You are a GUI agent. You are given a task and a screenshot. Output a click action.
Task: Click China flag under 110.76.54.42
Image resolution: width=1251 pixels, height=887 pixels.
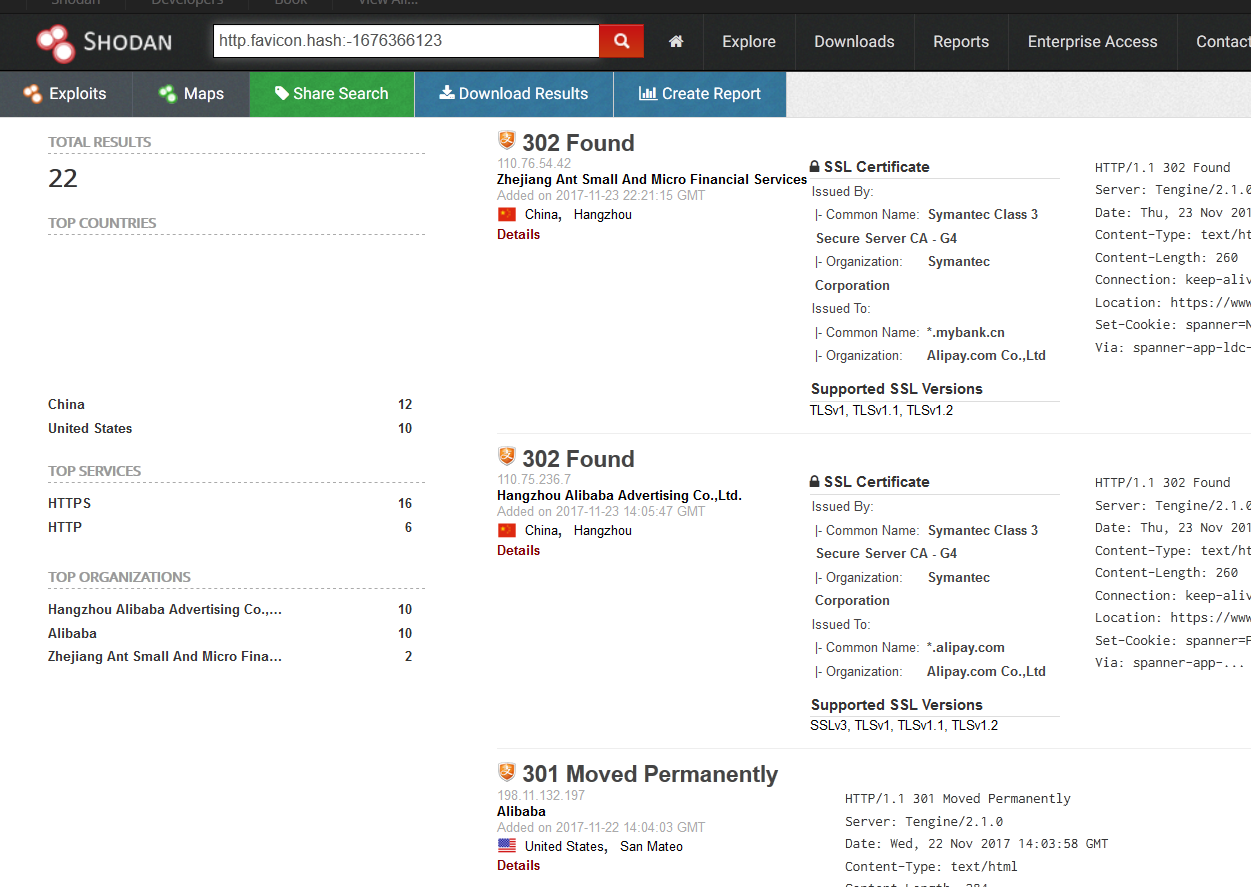[x=507, y=215]
